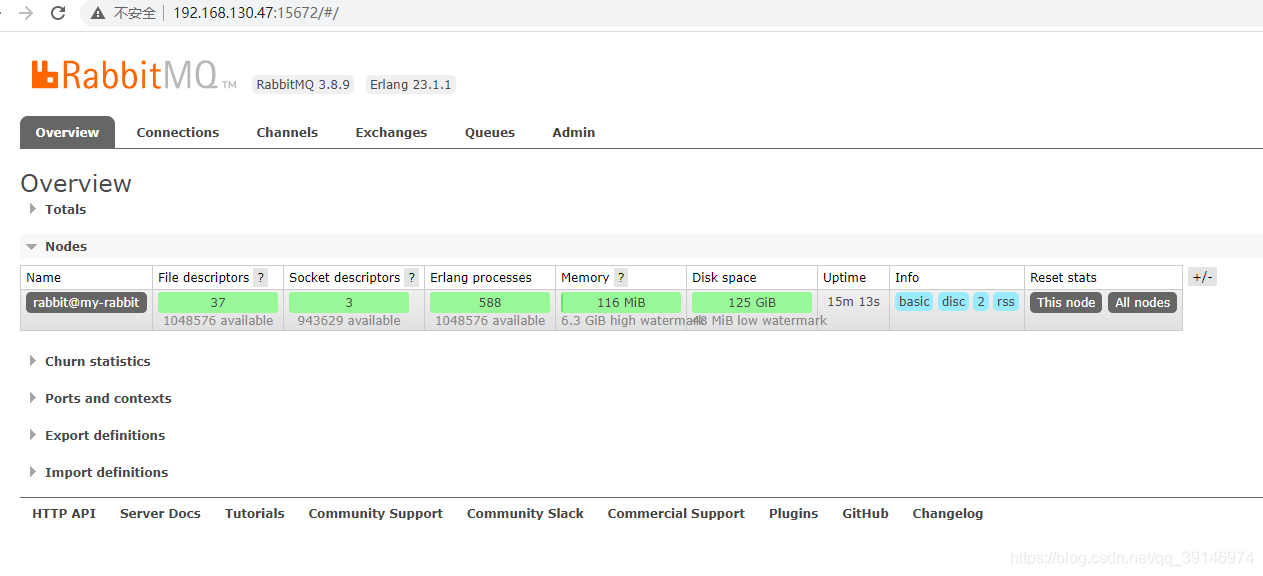
Task: Open the Channels tab
Action: tap(287, 132)
